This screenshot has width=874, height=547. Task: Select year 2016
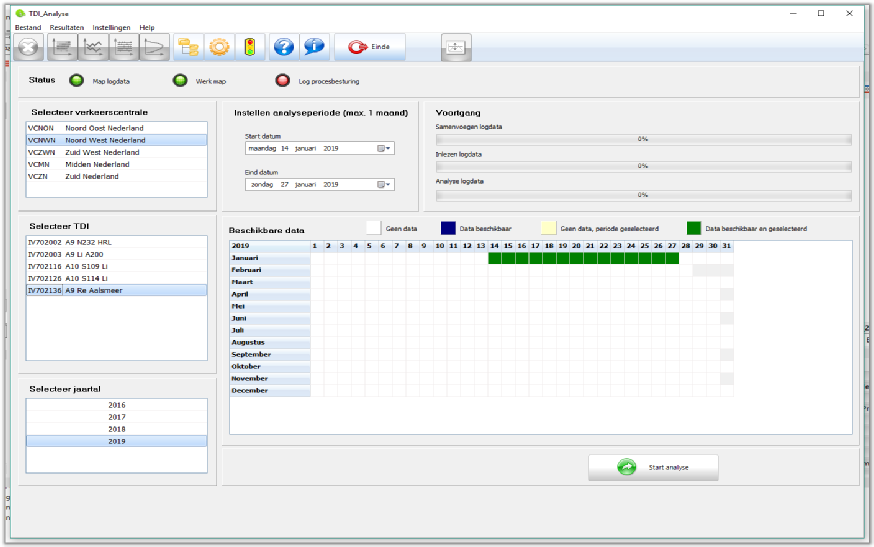[116, 405]
